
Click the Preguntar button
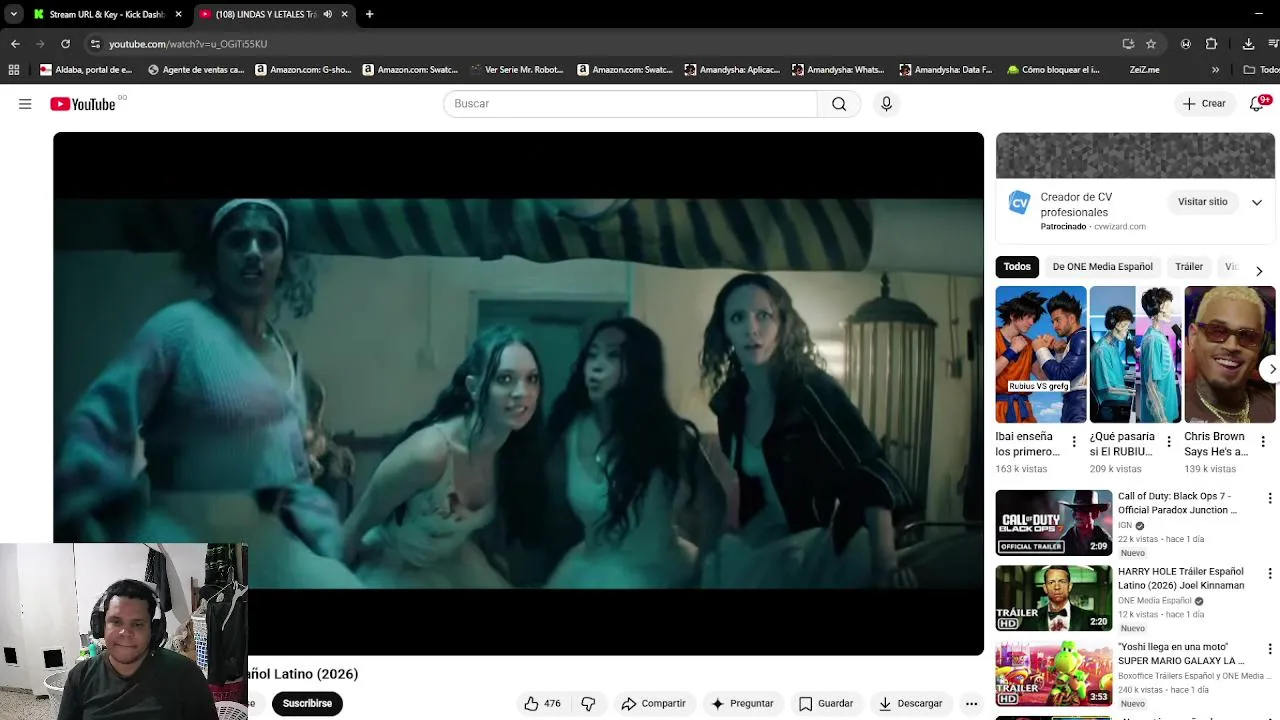741,704
